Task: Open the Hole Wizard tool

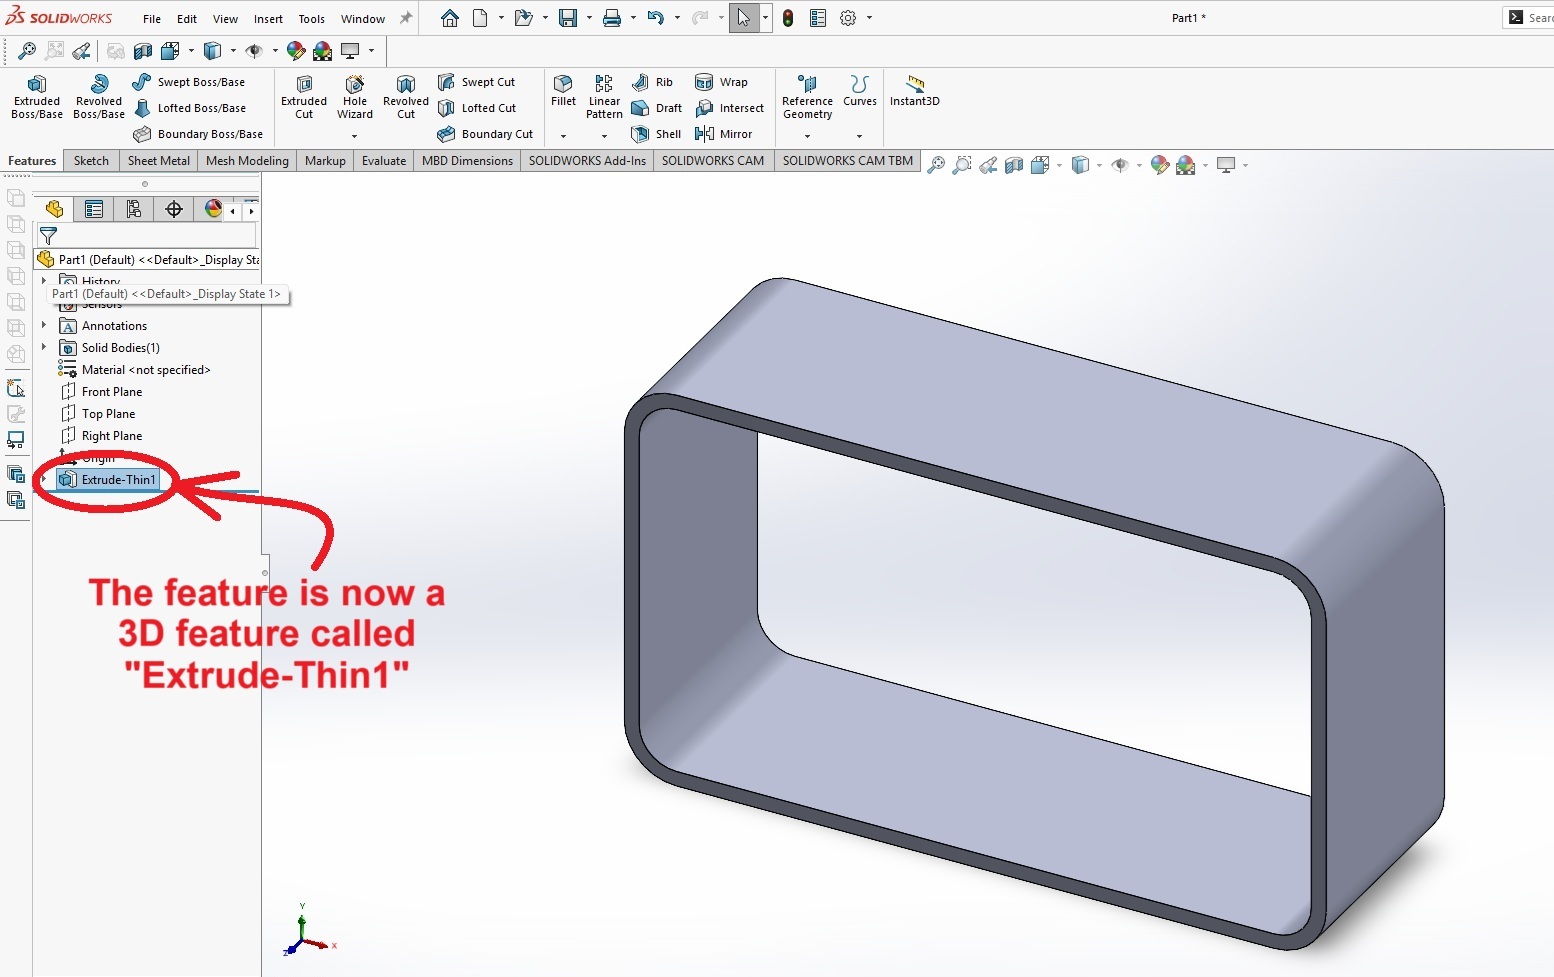Action: pos(355,96)
